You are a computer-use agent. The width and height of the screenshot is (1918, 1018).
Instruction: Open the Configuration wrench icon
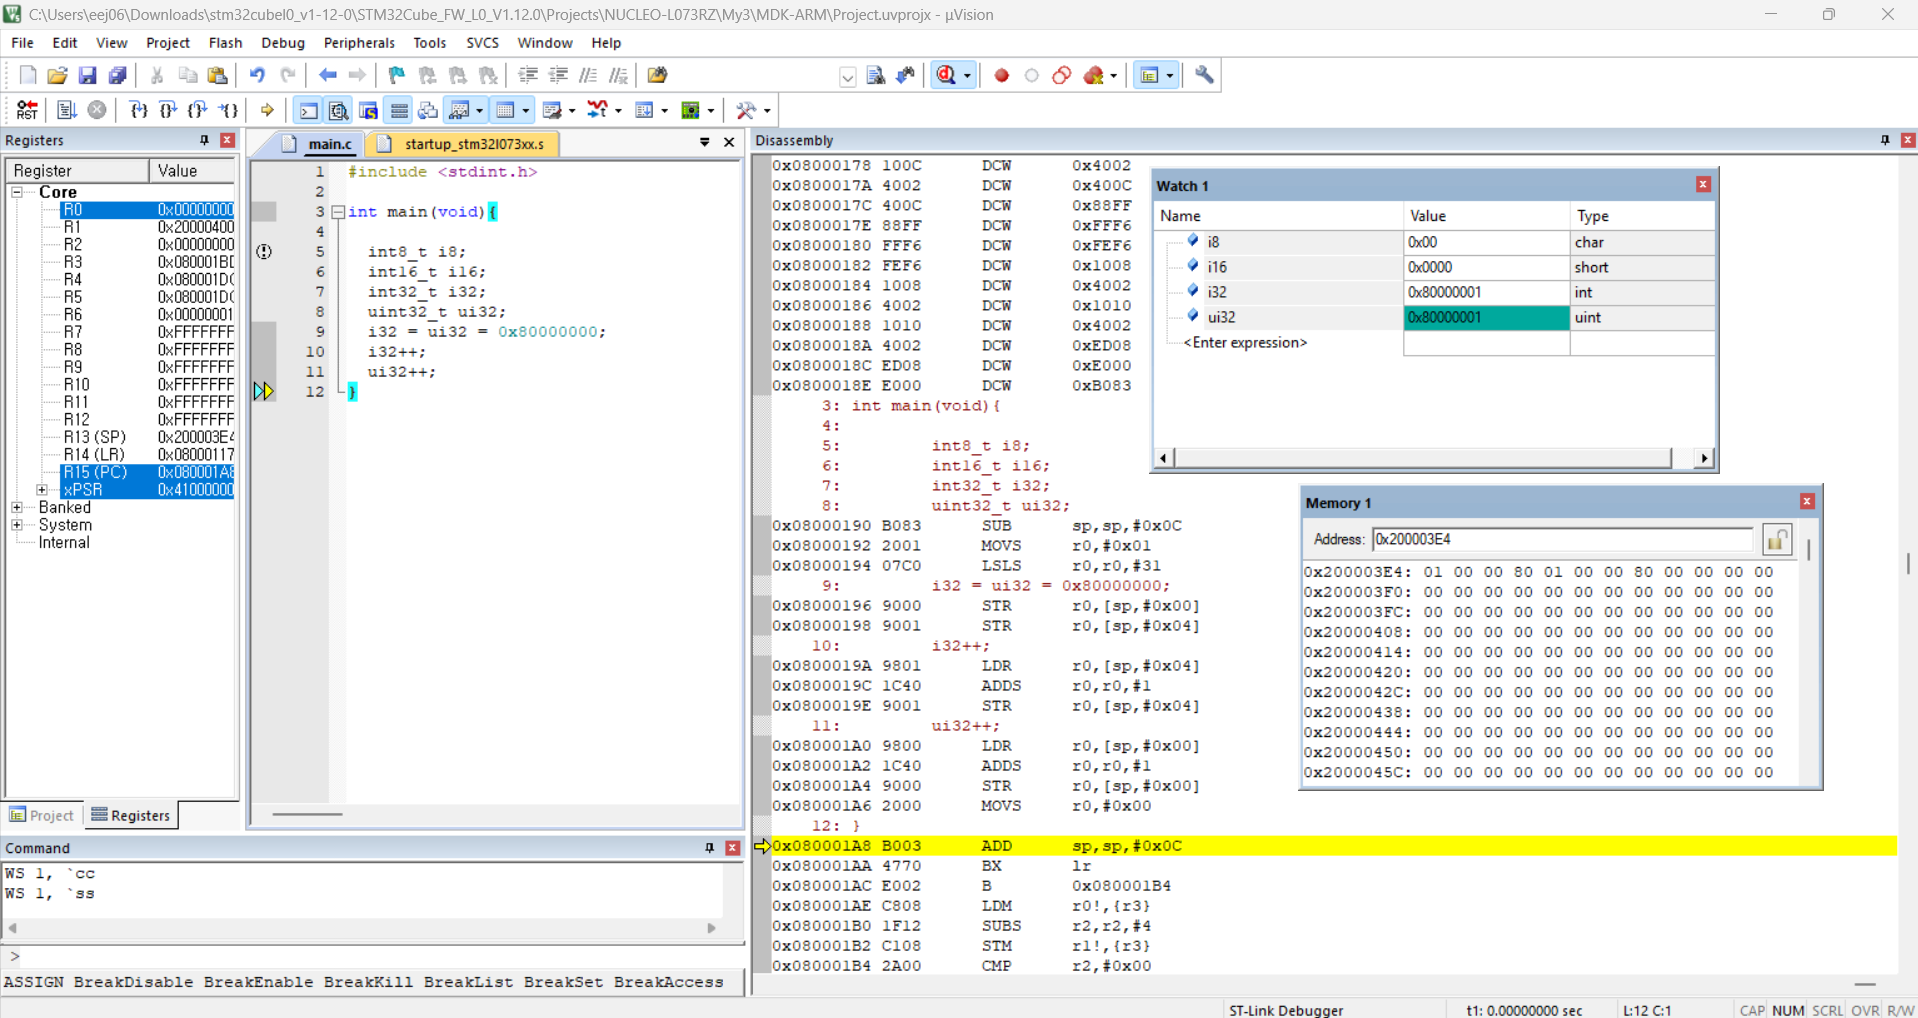point(1204,75)
